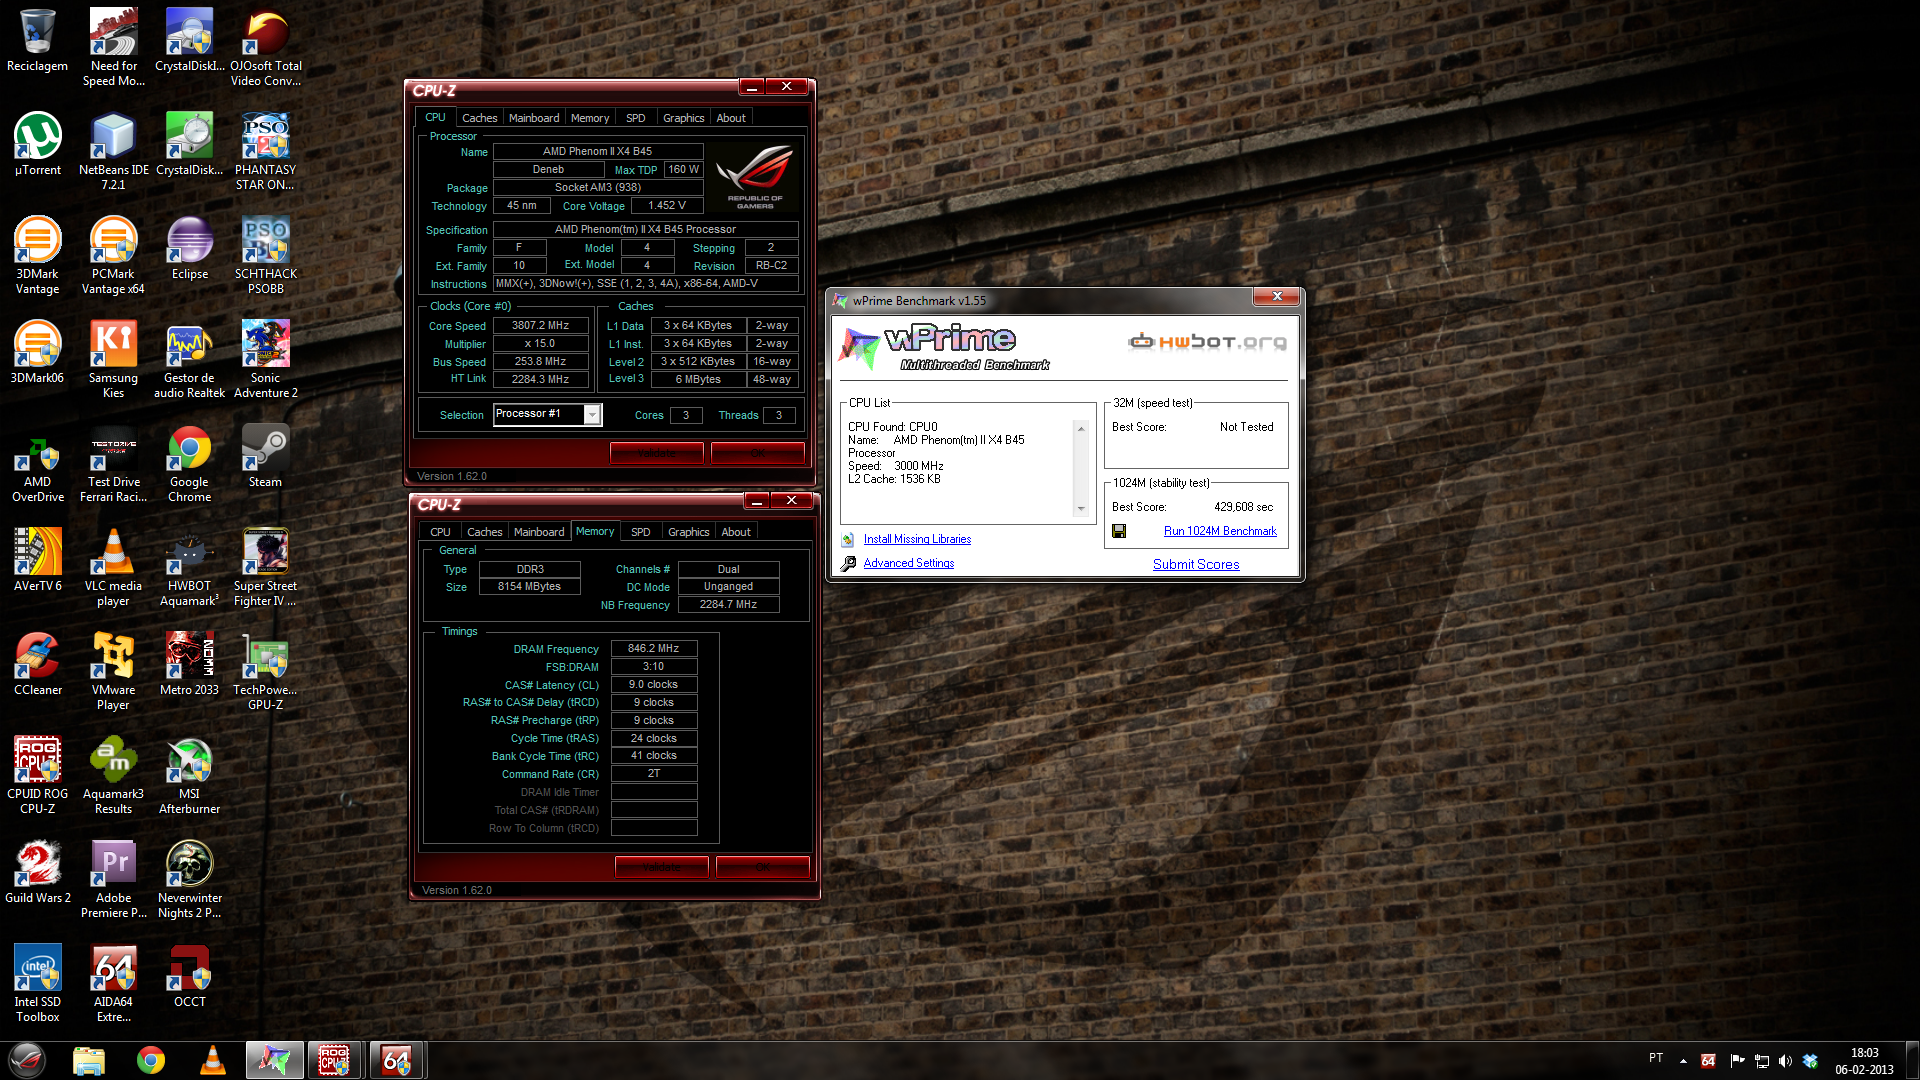This screenshot has height=1080, width=1920.
Task: Open the Reciclagem recycle bin icon
Action: click(x=37, y=40)
